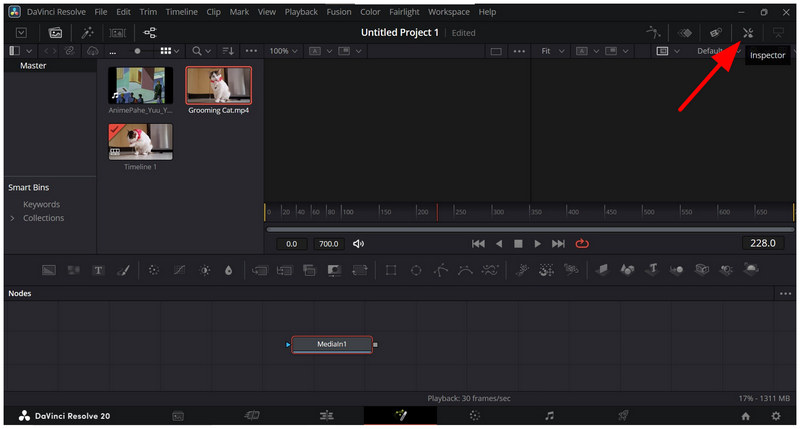
Task: Play forward in the viewer
Action: pyautogui.click(x=537, y=244)
